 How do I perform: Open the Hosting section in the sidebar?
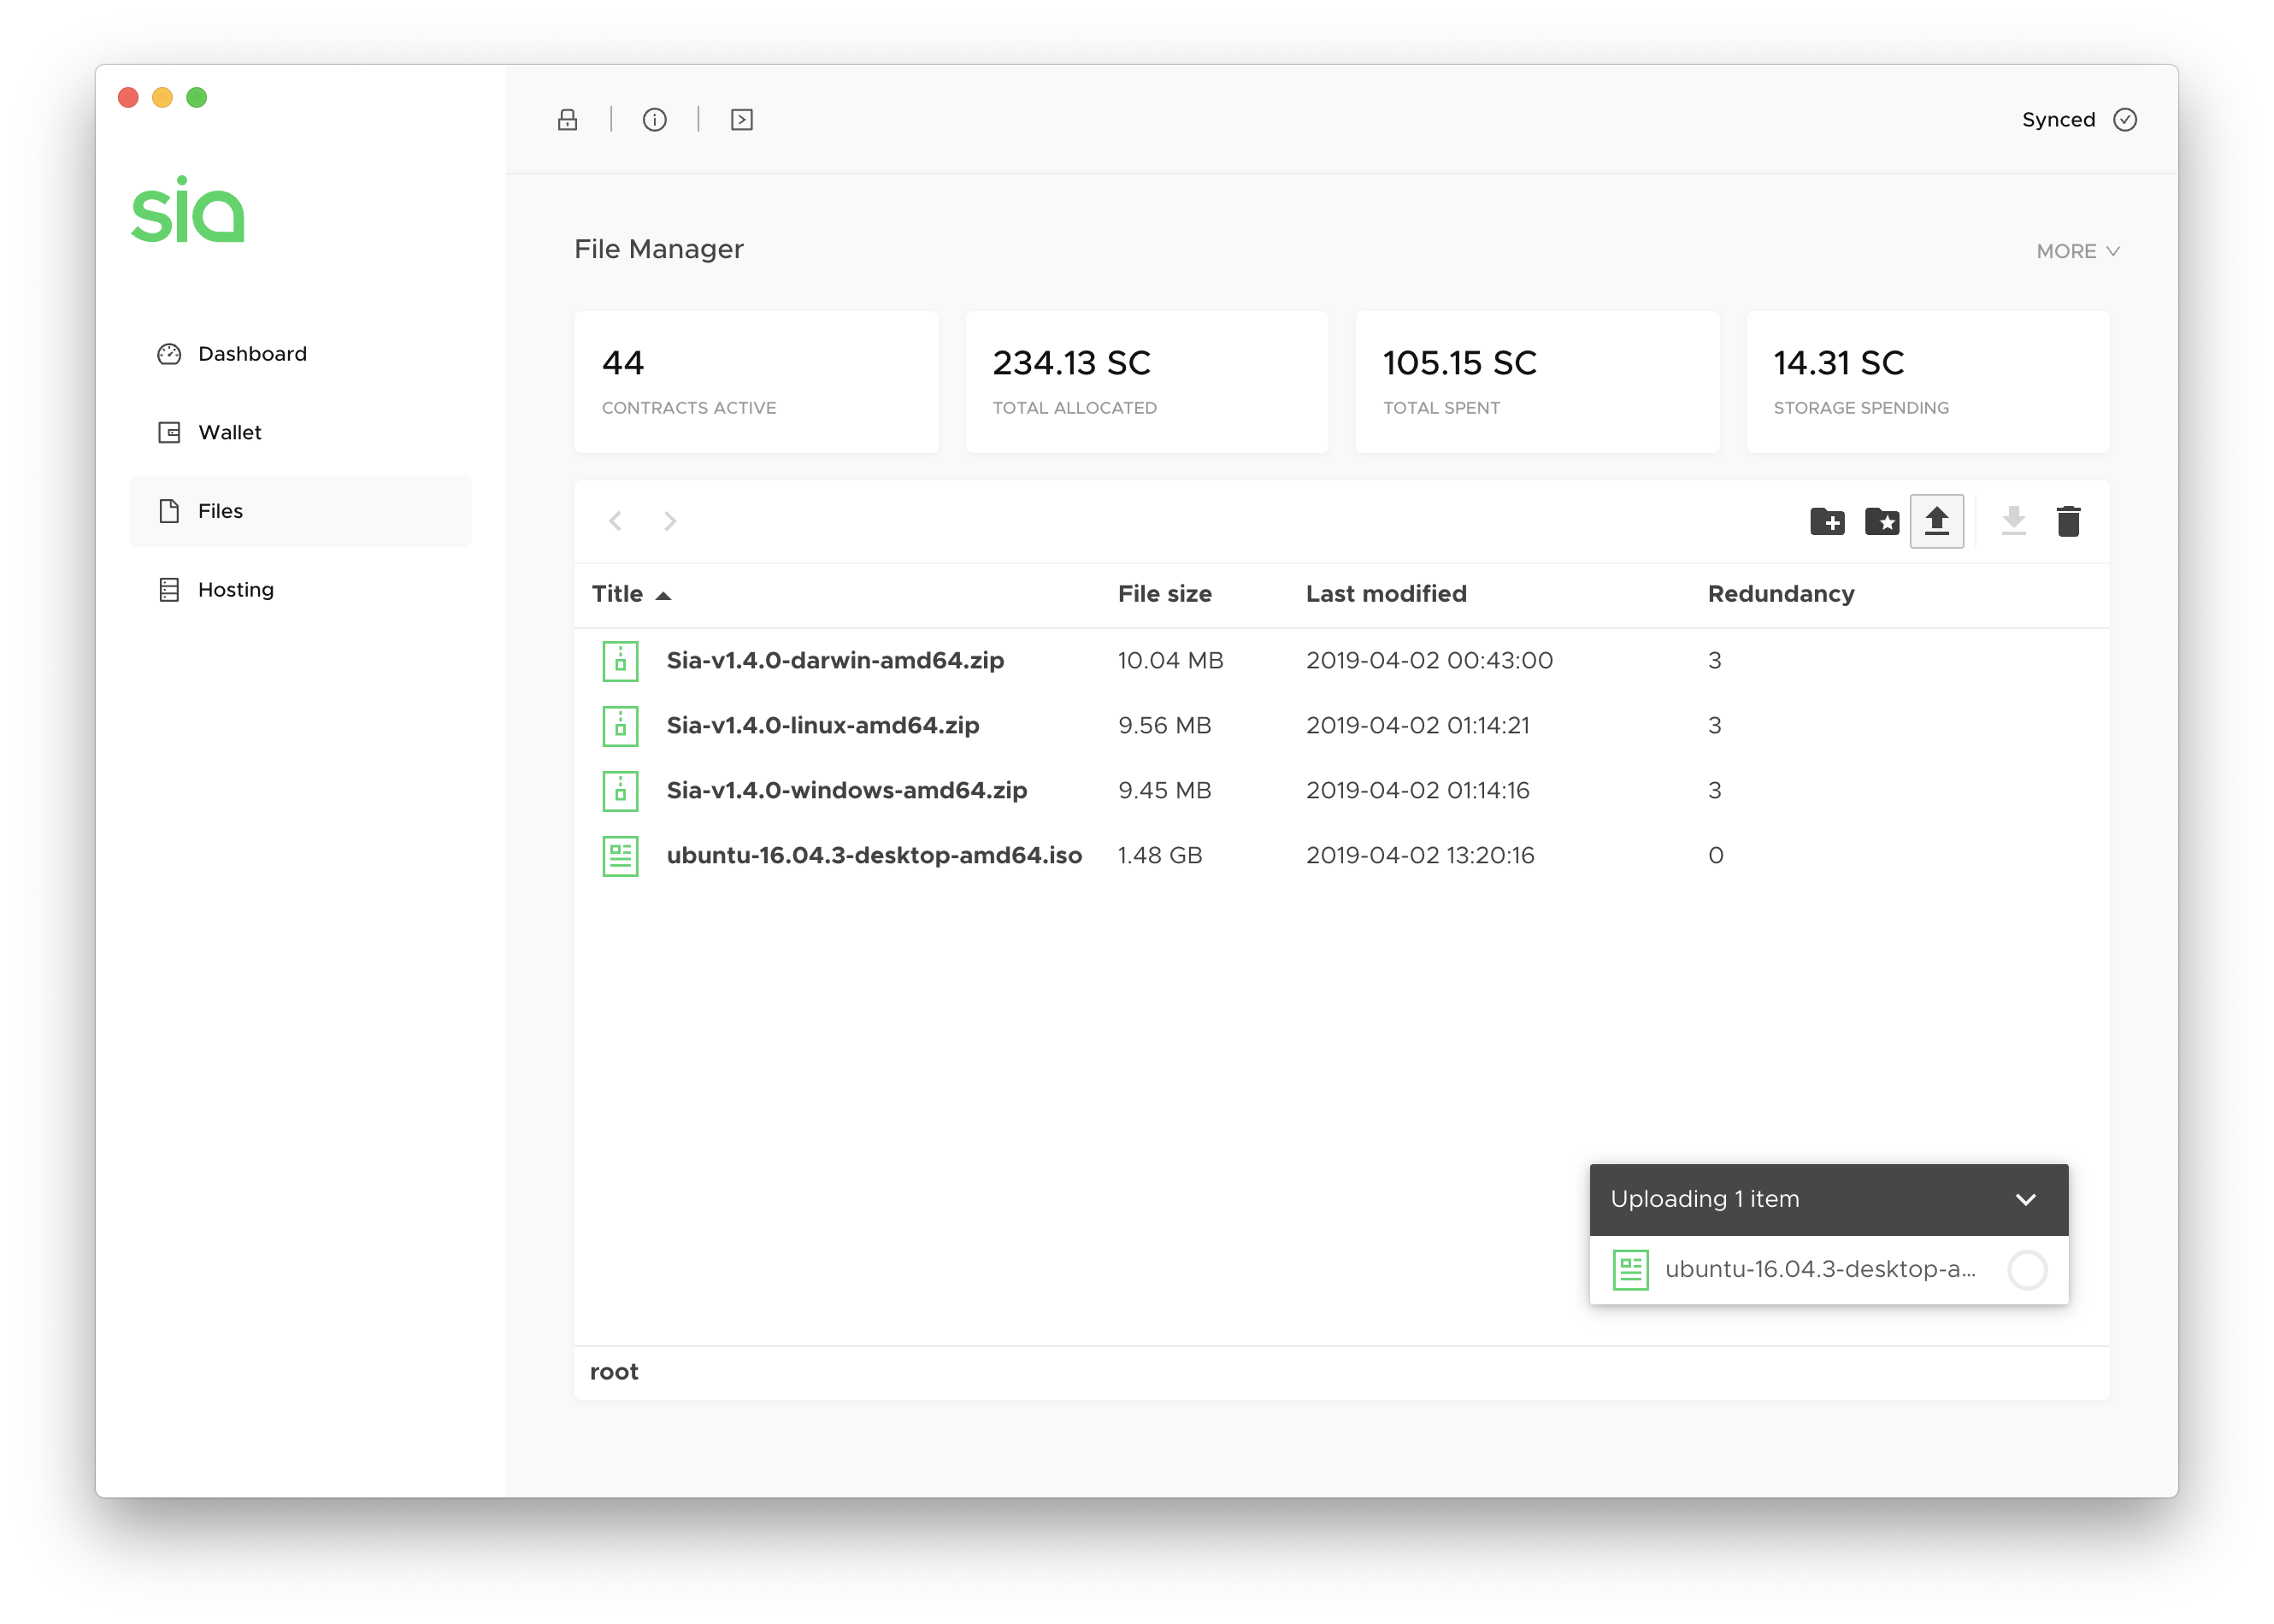(x=236, y=589)
